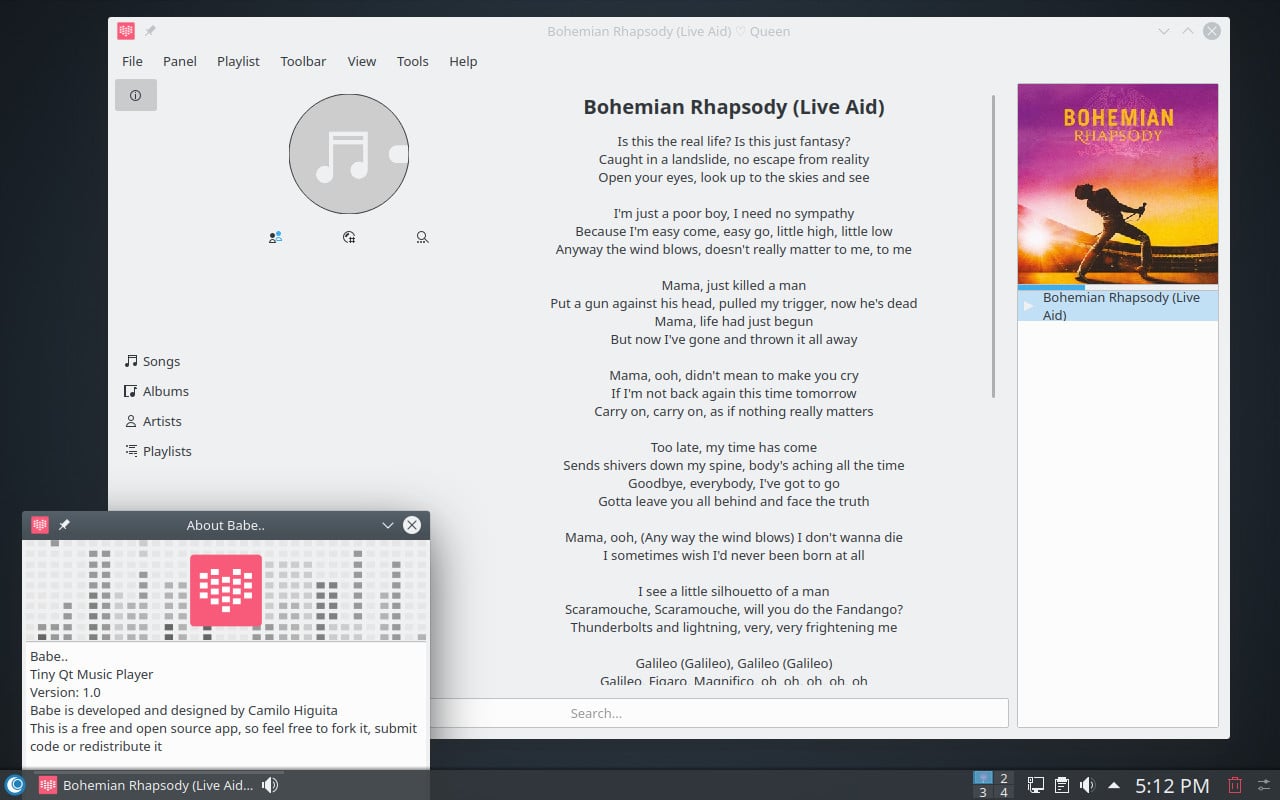The width and height of the screenshot is (1280, 800).
Task: Collapse the main window with the titlebar chevron
Action: click(x=1163, y=31)
